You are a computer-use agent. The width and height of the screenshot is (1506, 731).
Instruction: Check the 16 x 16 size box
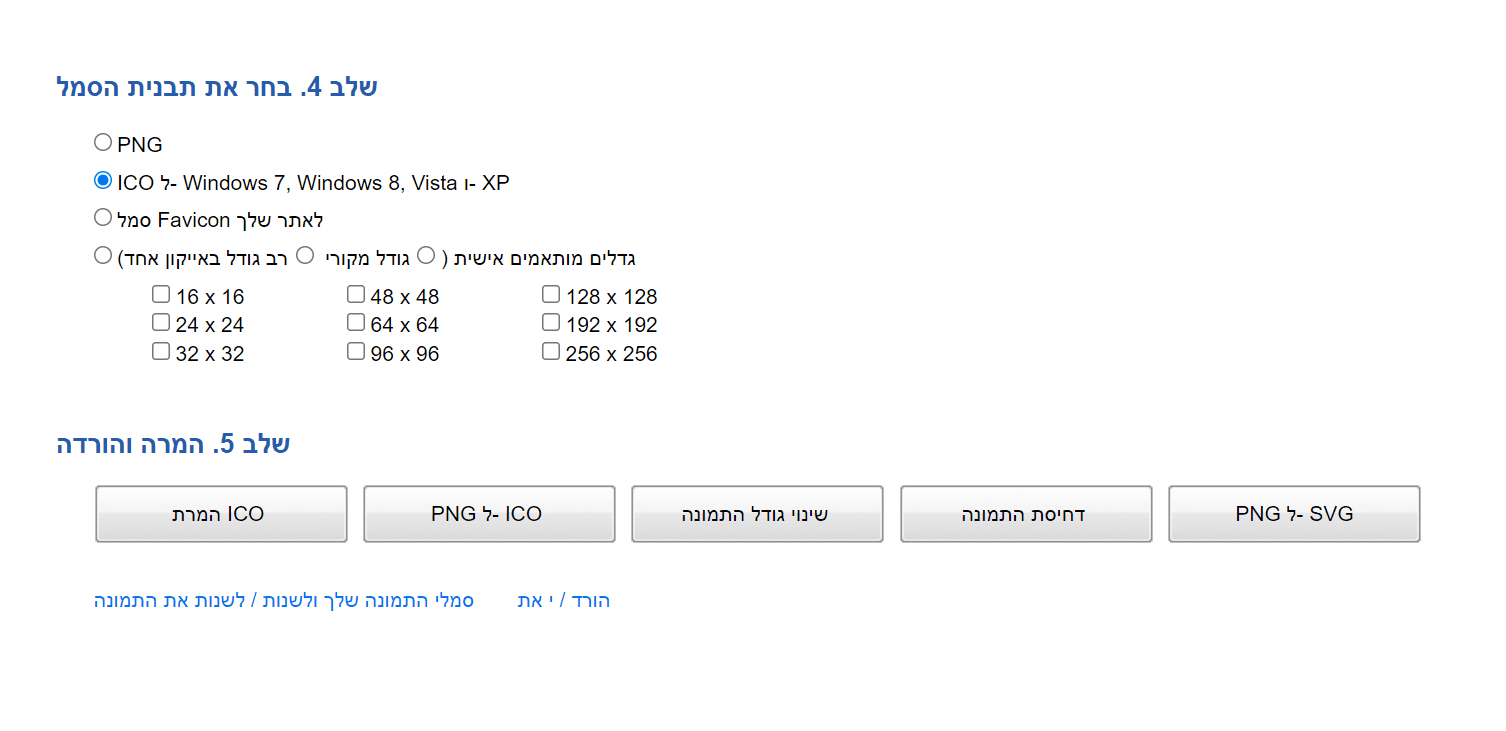[x=161, y=295]
